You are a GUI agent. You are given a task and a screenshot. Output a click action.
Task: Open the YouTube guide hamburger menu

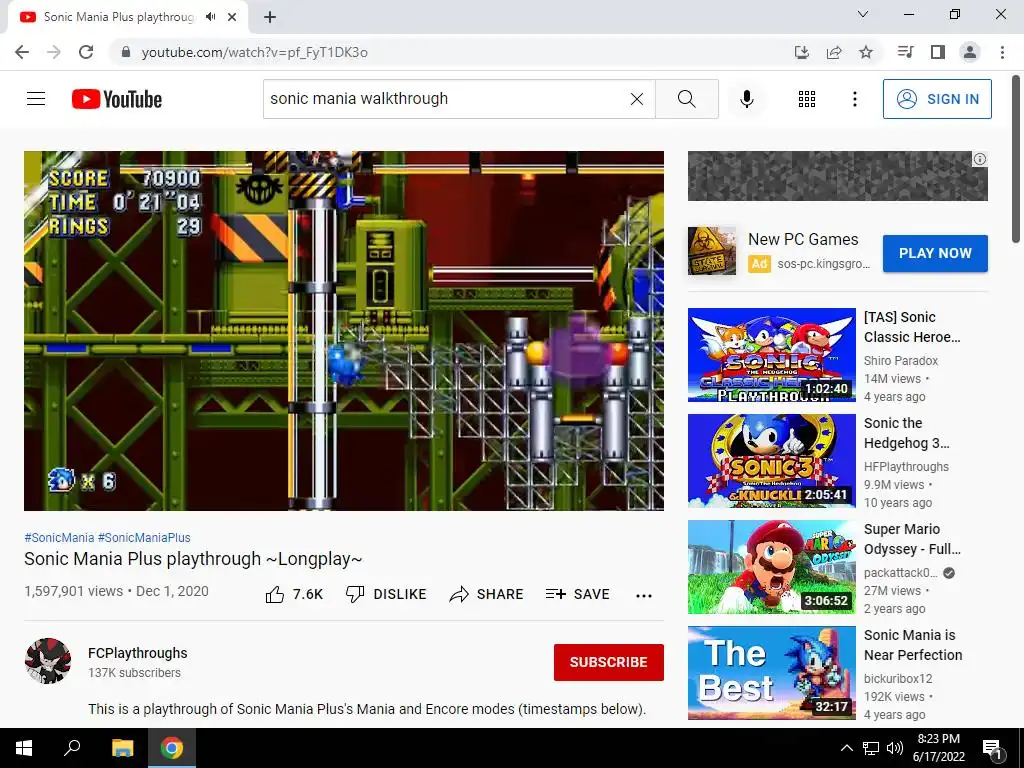[36, 99]
